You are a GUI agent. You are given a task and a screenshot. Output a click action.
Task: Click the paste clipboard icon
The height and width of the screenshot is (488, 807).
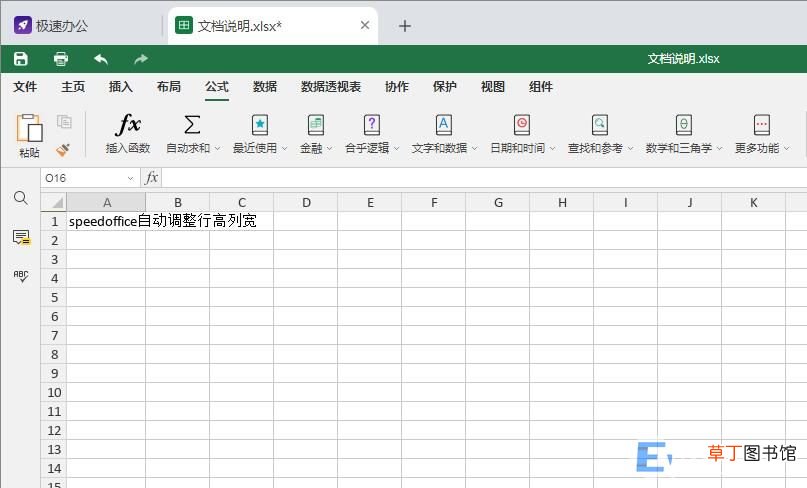pos(30,128)
